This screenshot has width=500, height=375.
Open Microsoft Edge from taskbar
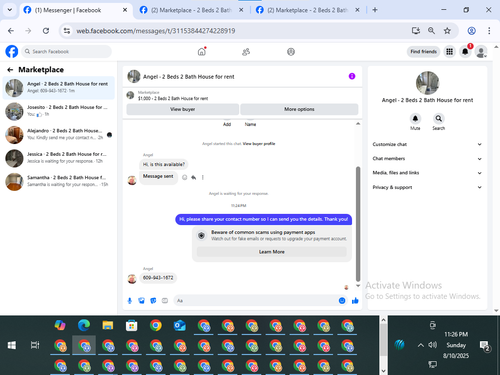(84, 325)
